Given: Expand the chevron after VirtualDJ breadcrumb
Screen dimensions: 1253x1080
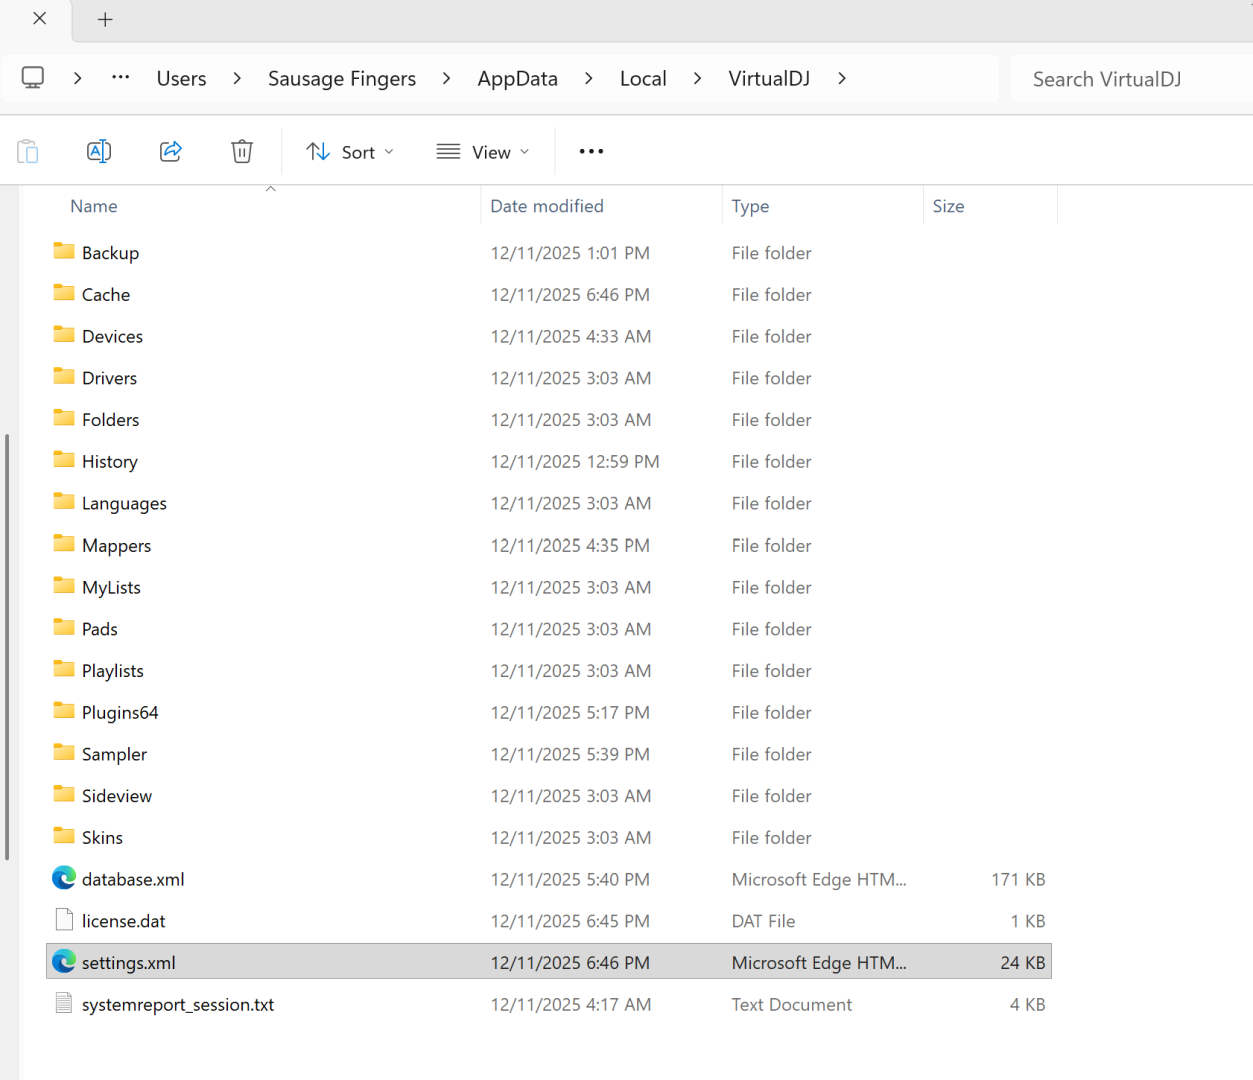Looking at the screenshot, I should pos(842,78).
